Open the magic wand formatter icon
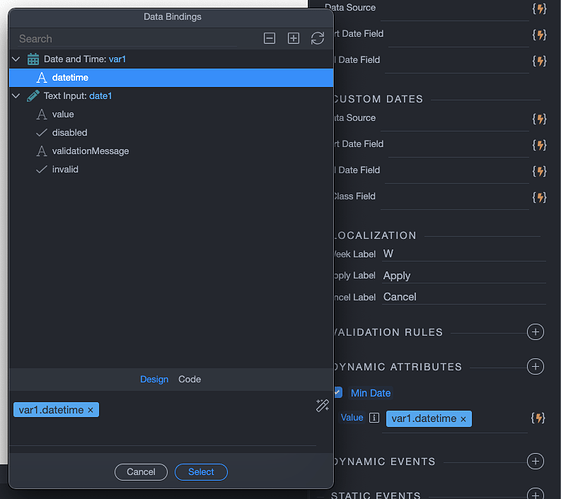 [x=322, y=406]
